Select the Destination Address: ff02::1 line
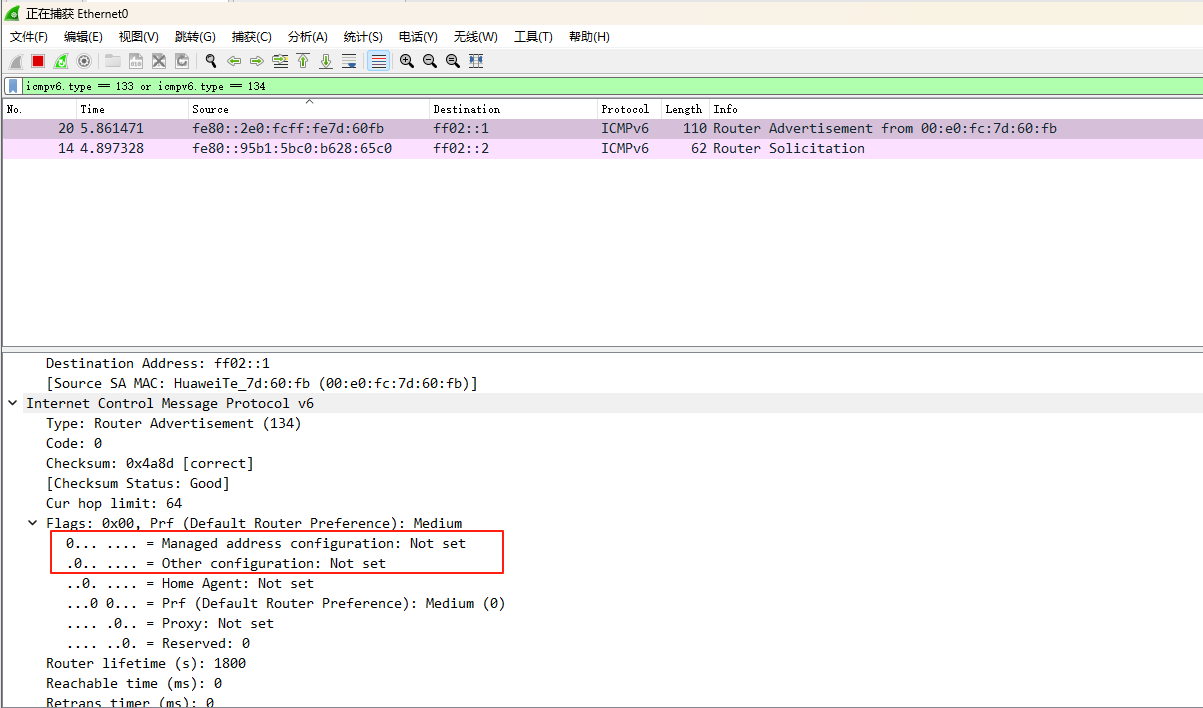Screen dimensions: 1203x708 tap(158, 363)
